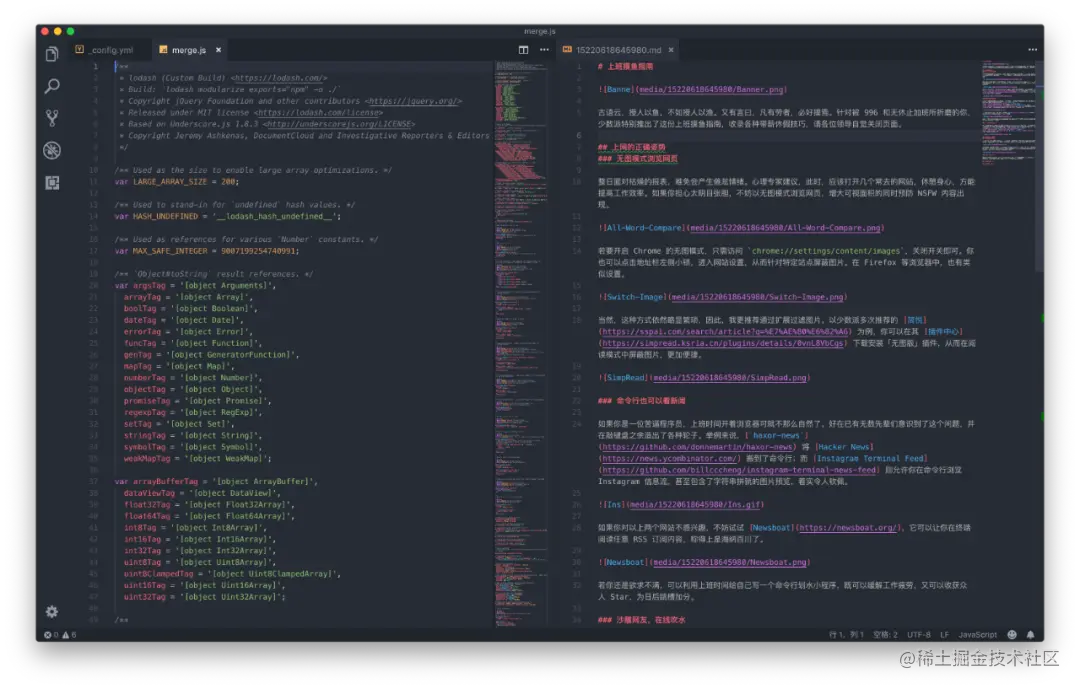Click the float64Tag line
This screenshot has height=689, width=1080.
(209, 516)
